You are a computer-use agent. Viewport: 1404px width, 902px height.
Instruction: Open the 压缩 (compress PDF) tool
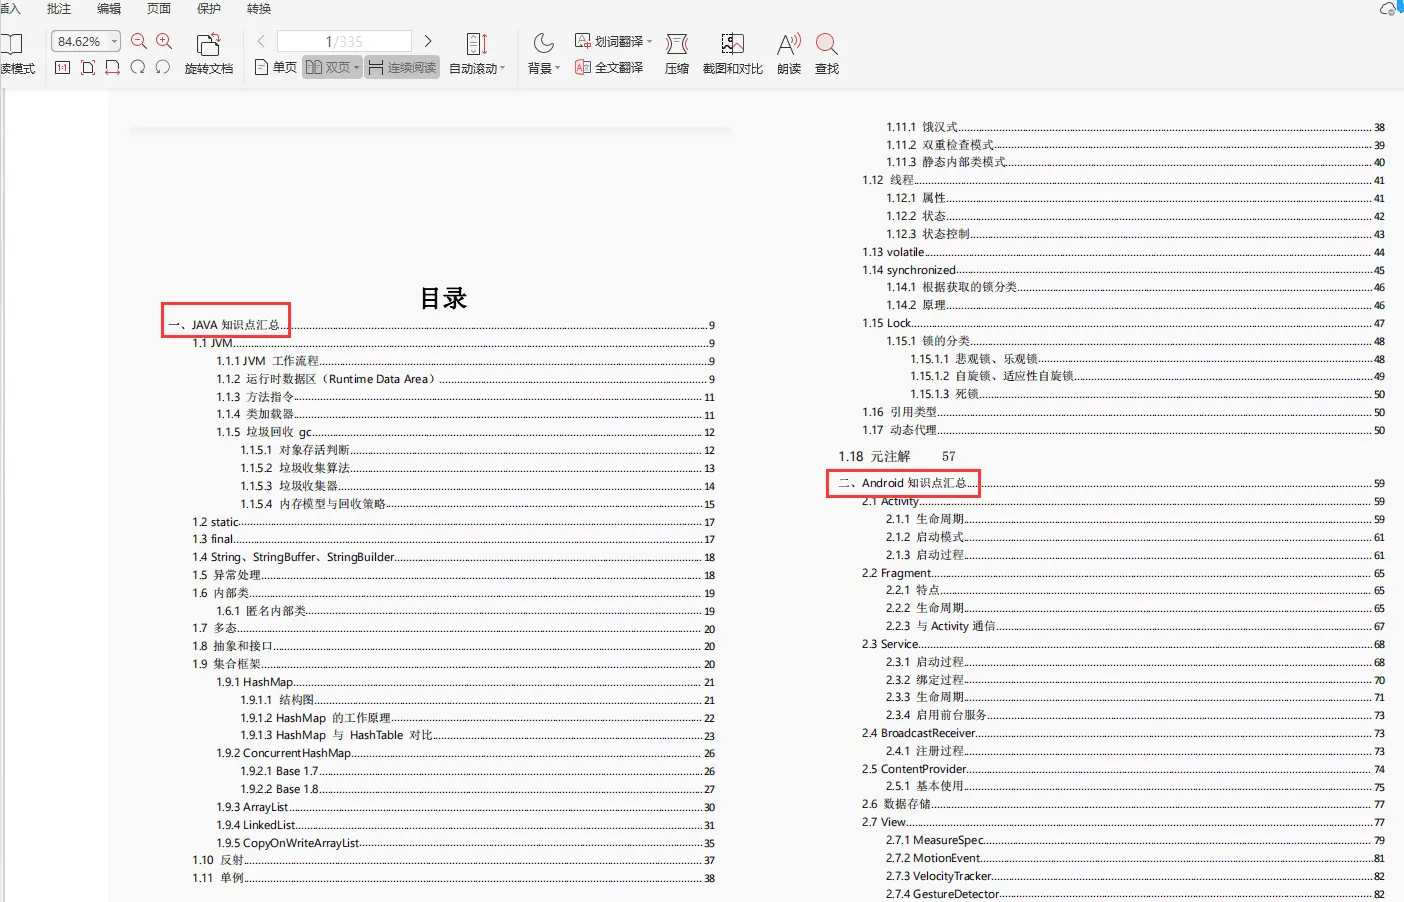677,52
